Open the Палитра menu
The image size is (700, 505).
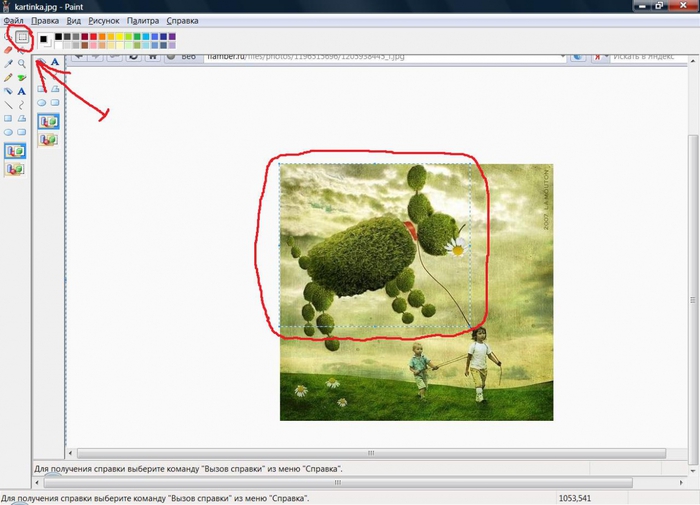click(x=143, y=21)
